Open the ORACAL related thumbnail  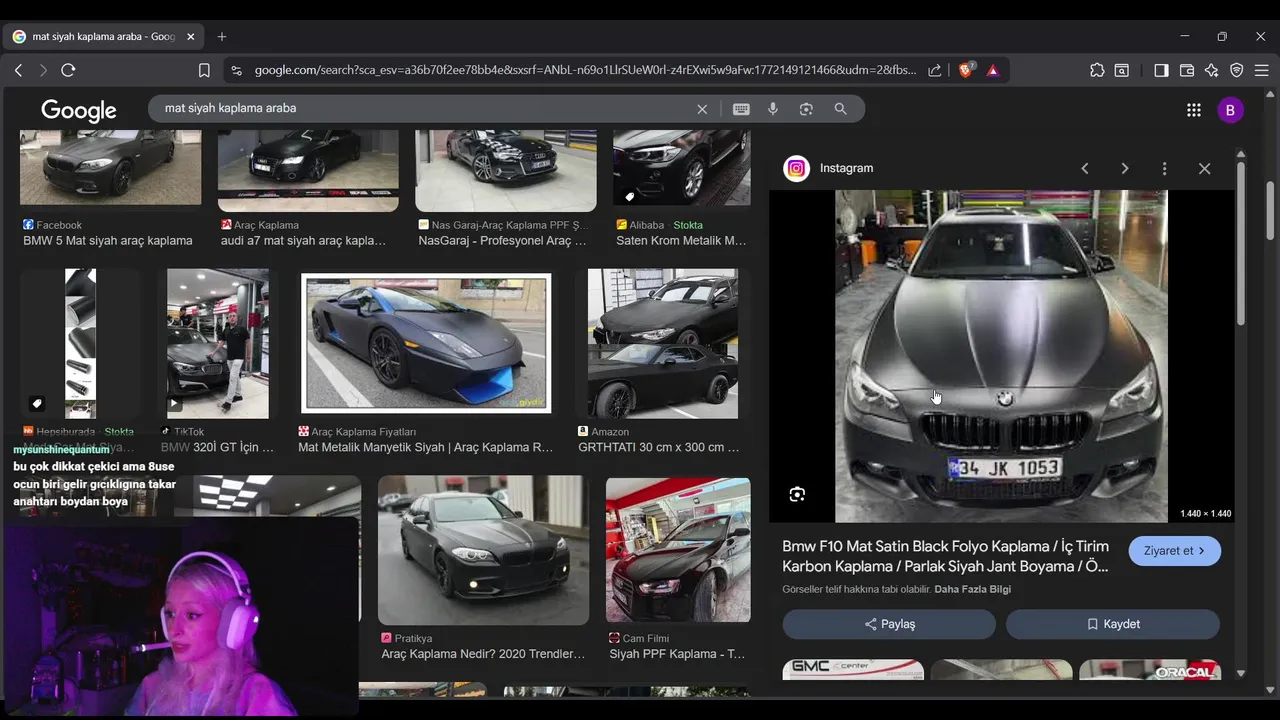pyautogui.click(x=1150, y=669)
